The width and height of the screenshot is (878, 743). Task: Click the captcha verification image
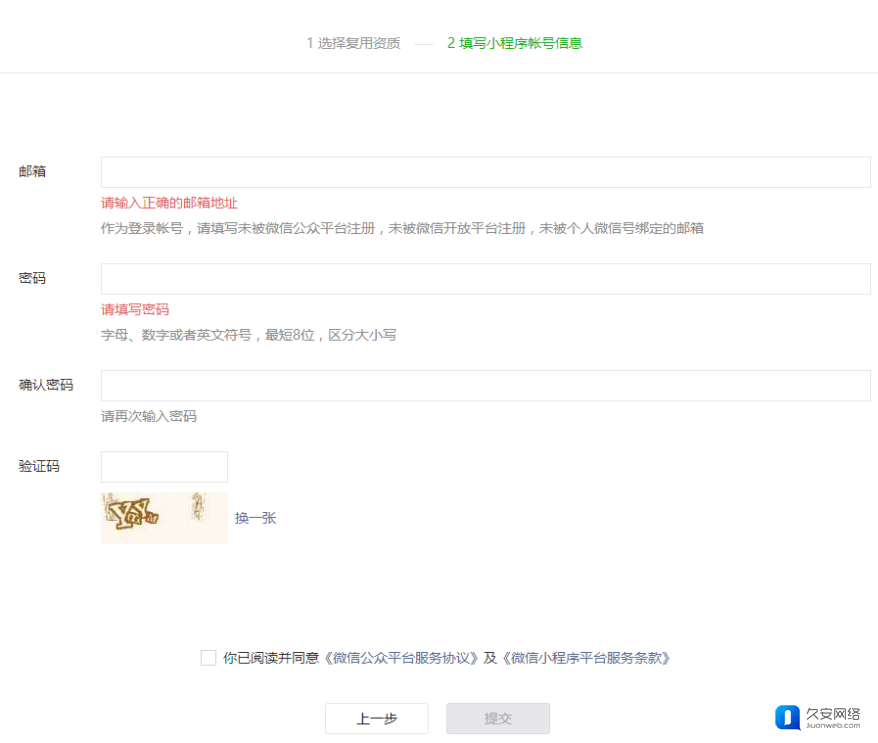coord(164,518)
